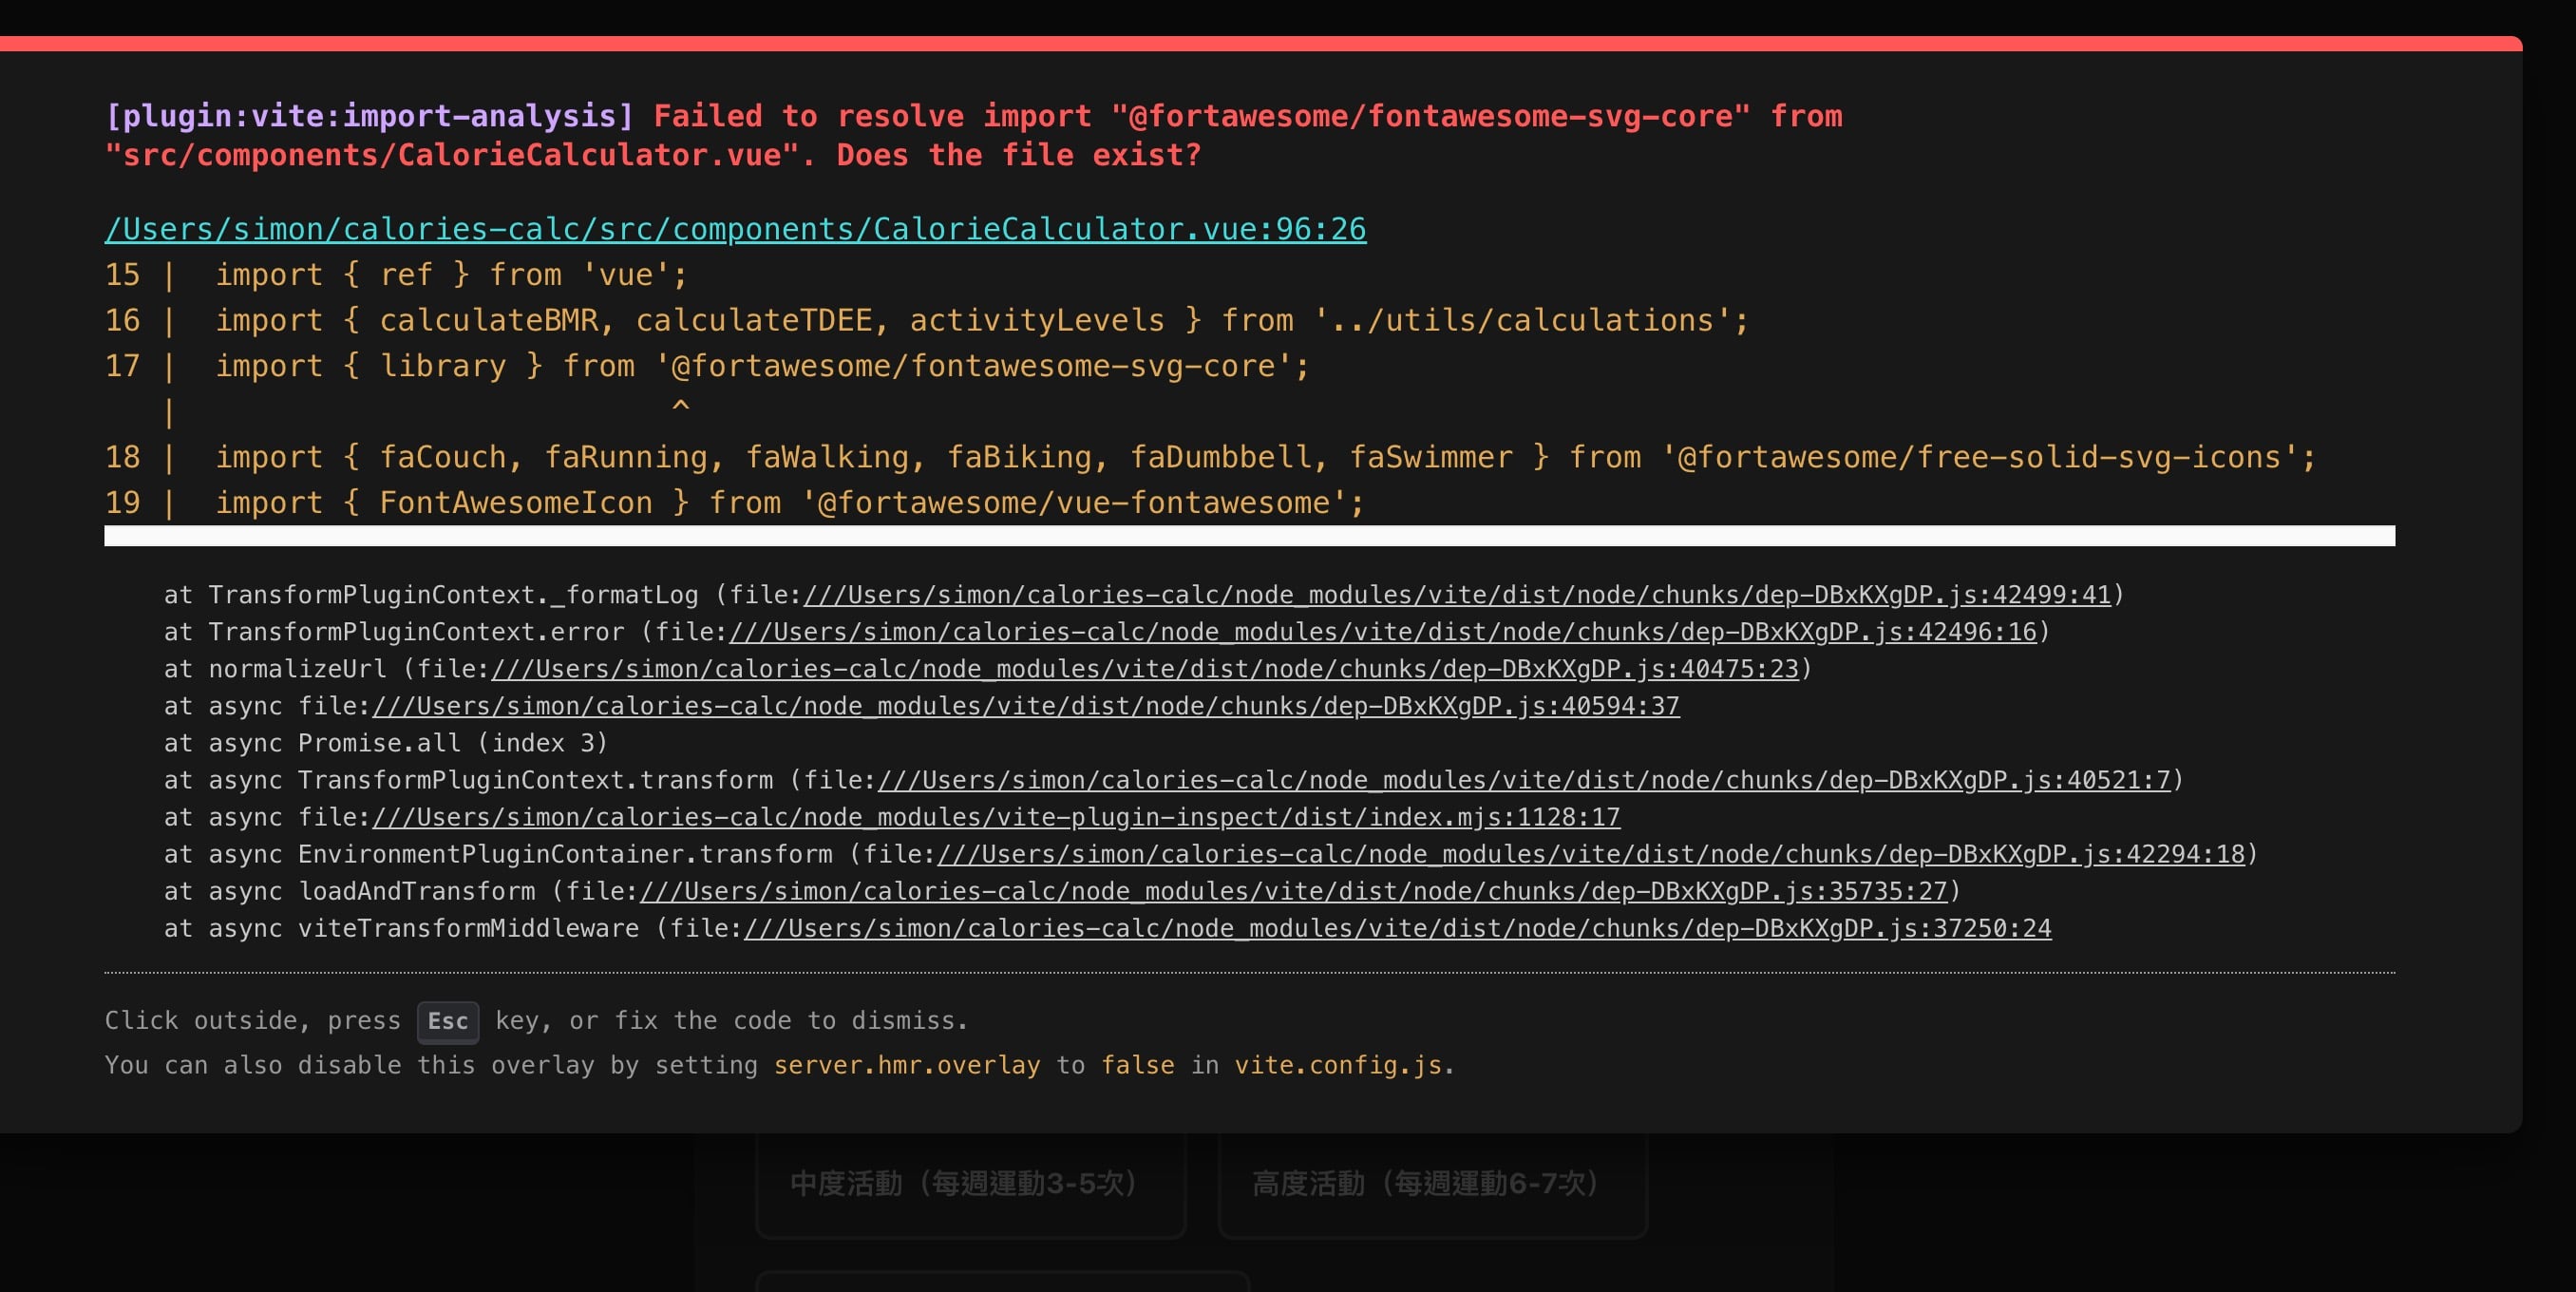The width and height of the screenshot is (2576, 1292).
Task: Open the vite-plugin-inspect index.mjs:1128:17 link
Action: (x=995, y=817)
